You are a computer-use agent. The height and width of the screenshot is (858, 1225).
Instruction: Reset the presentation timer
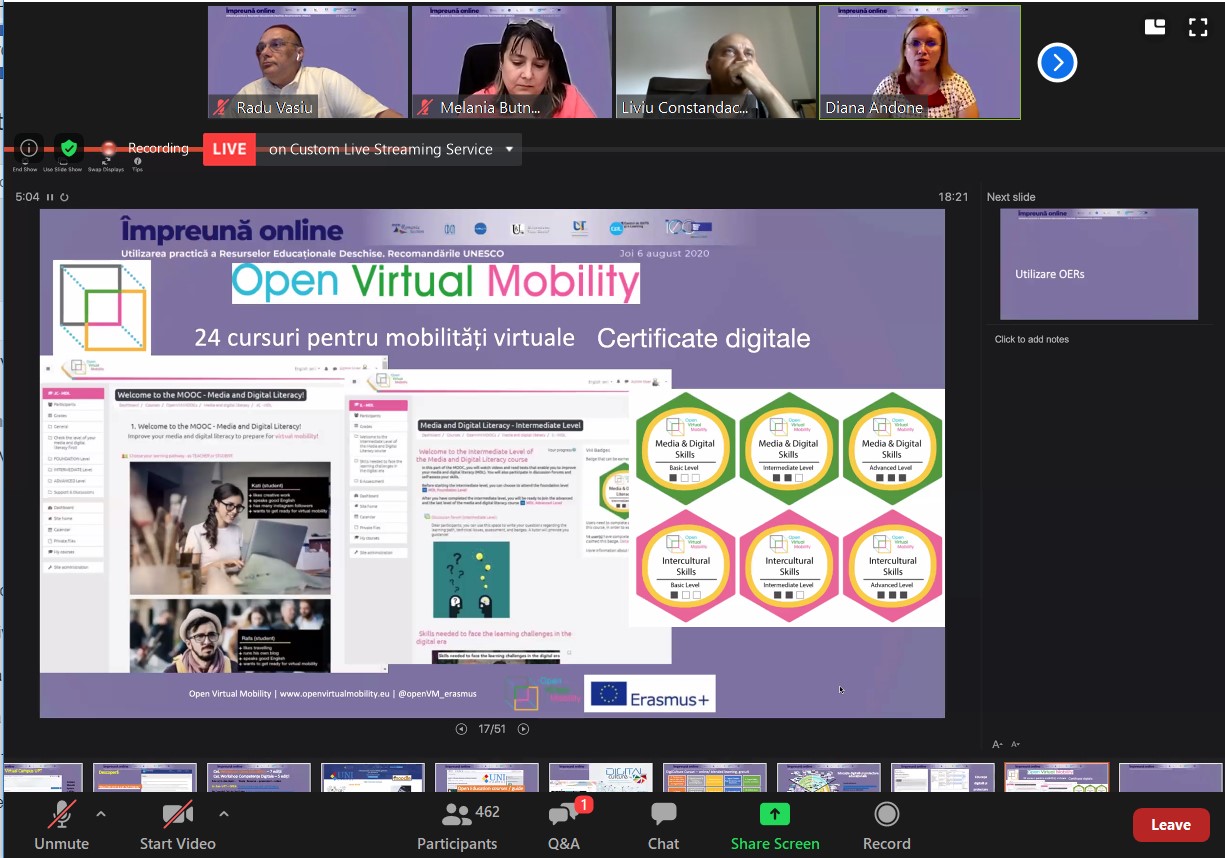pyautogui.click(x=64, y=197)
